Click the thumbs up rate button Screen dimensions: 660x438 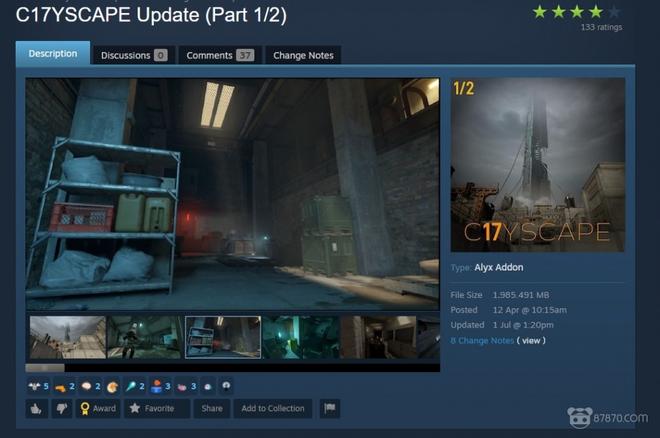36,409
